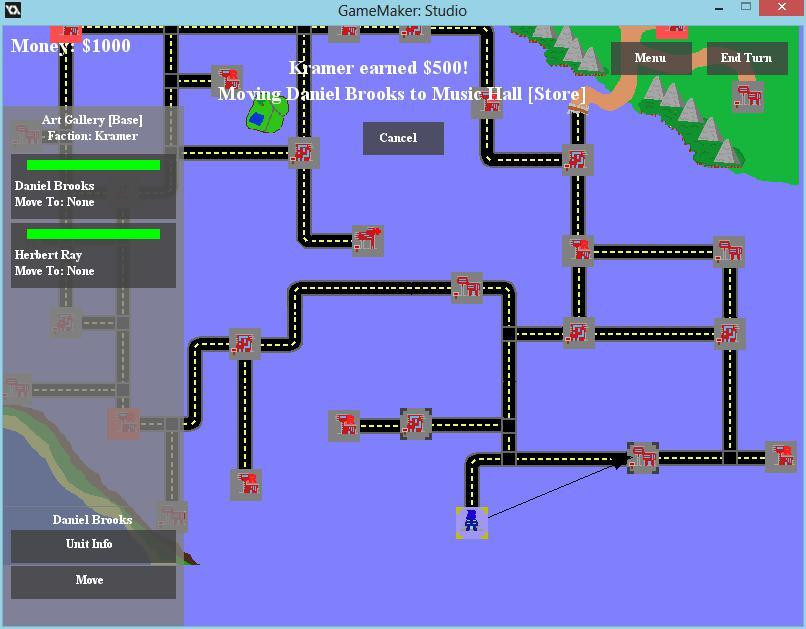Viewport: 806px width, 629px height.
Task: Cancel moving Daniel Brooks
Action: [404, 138]
